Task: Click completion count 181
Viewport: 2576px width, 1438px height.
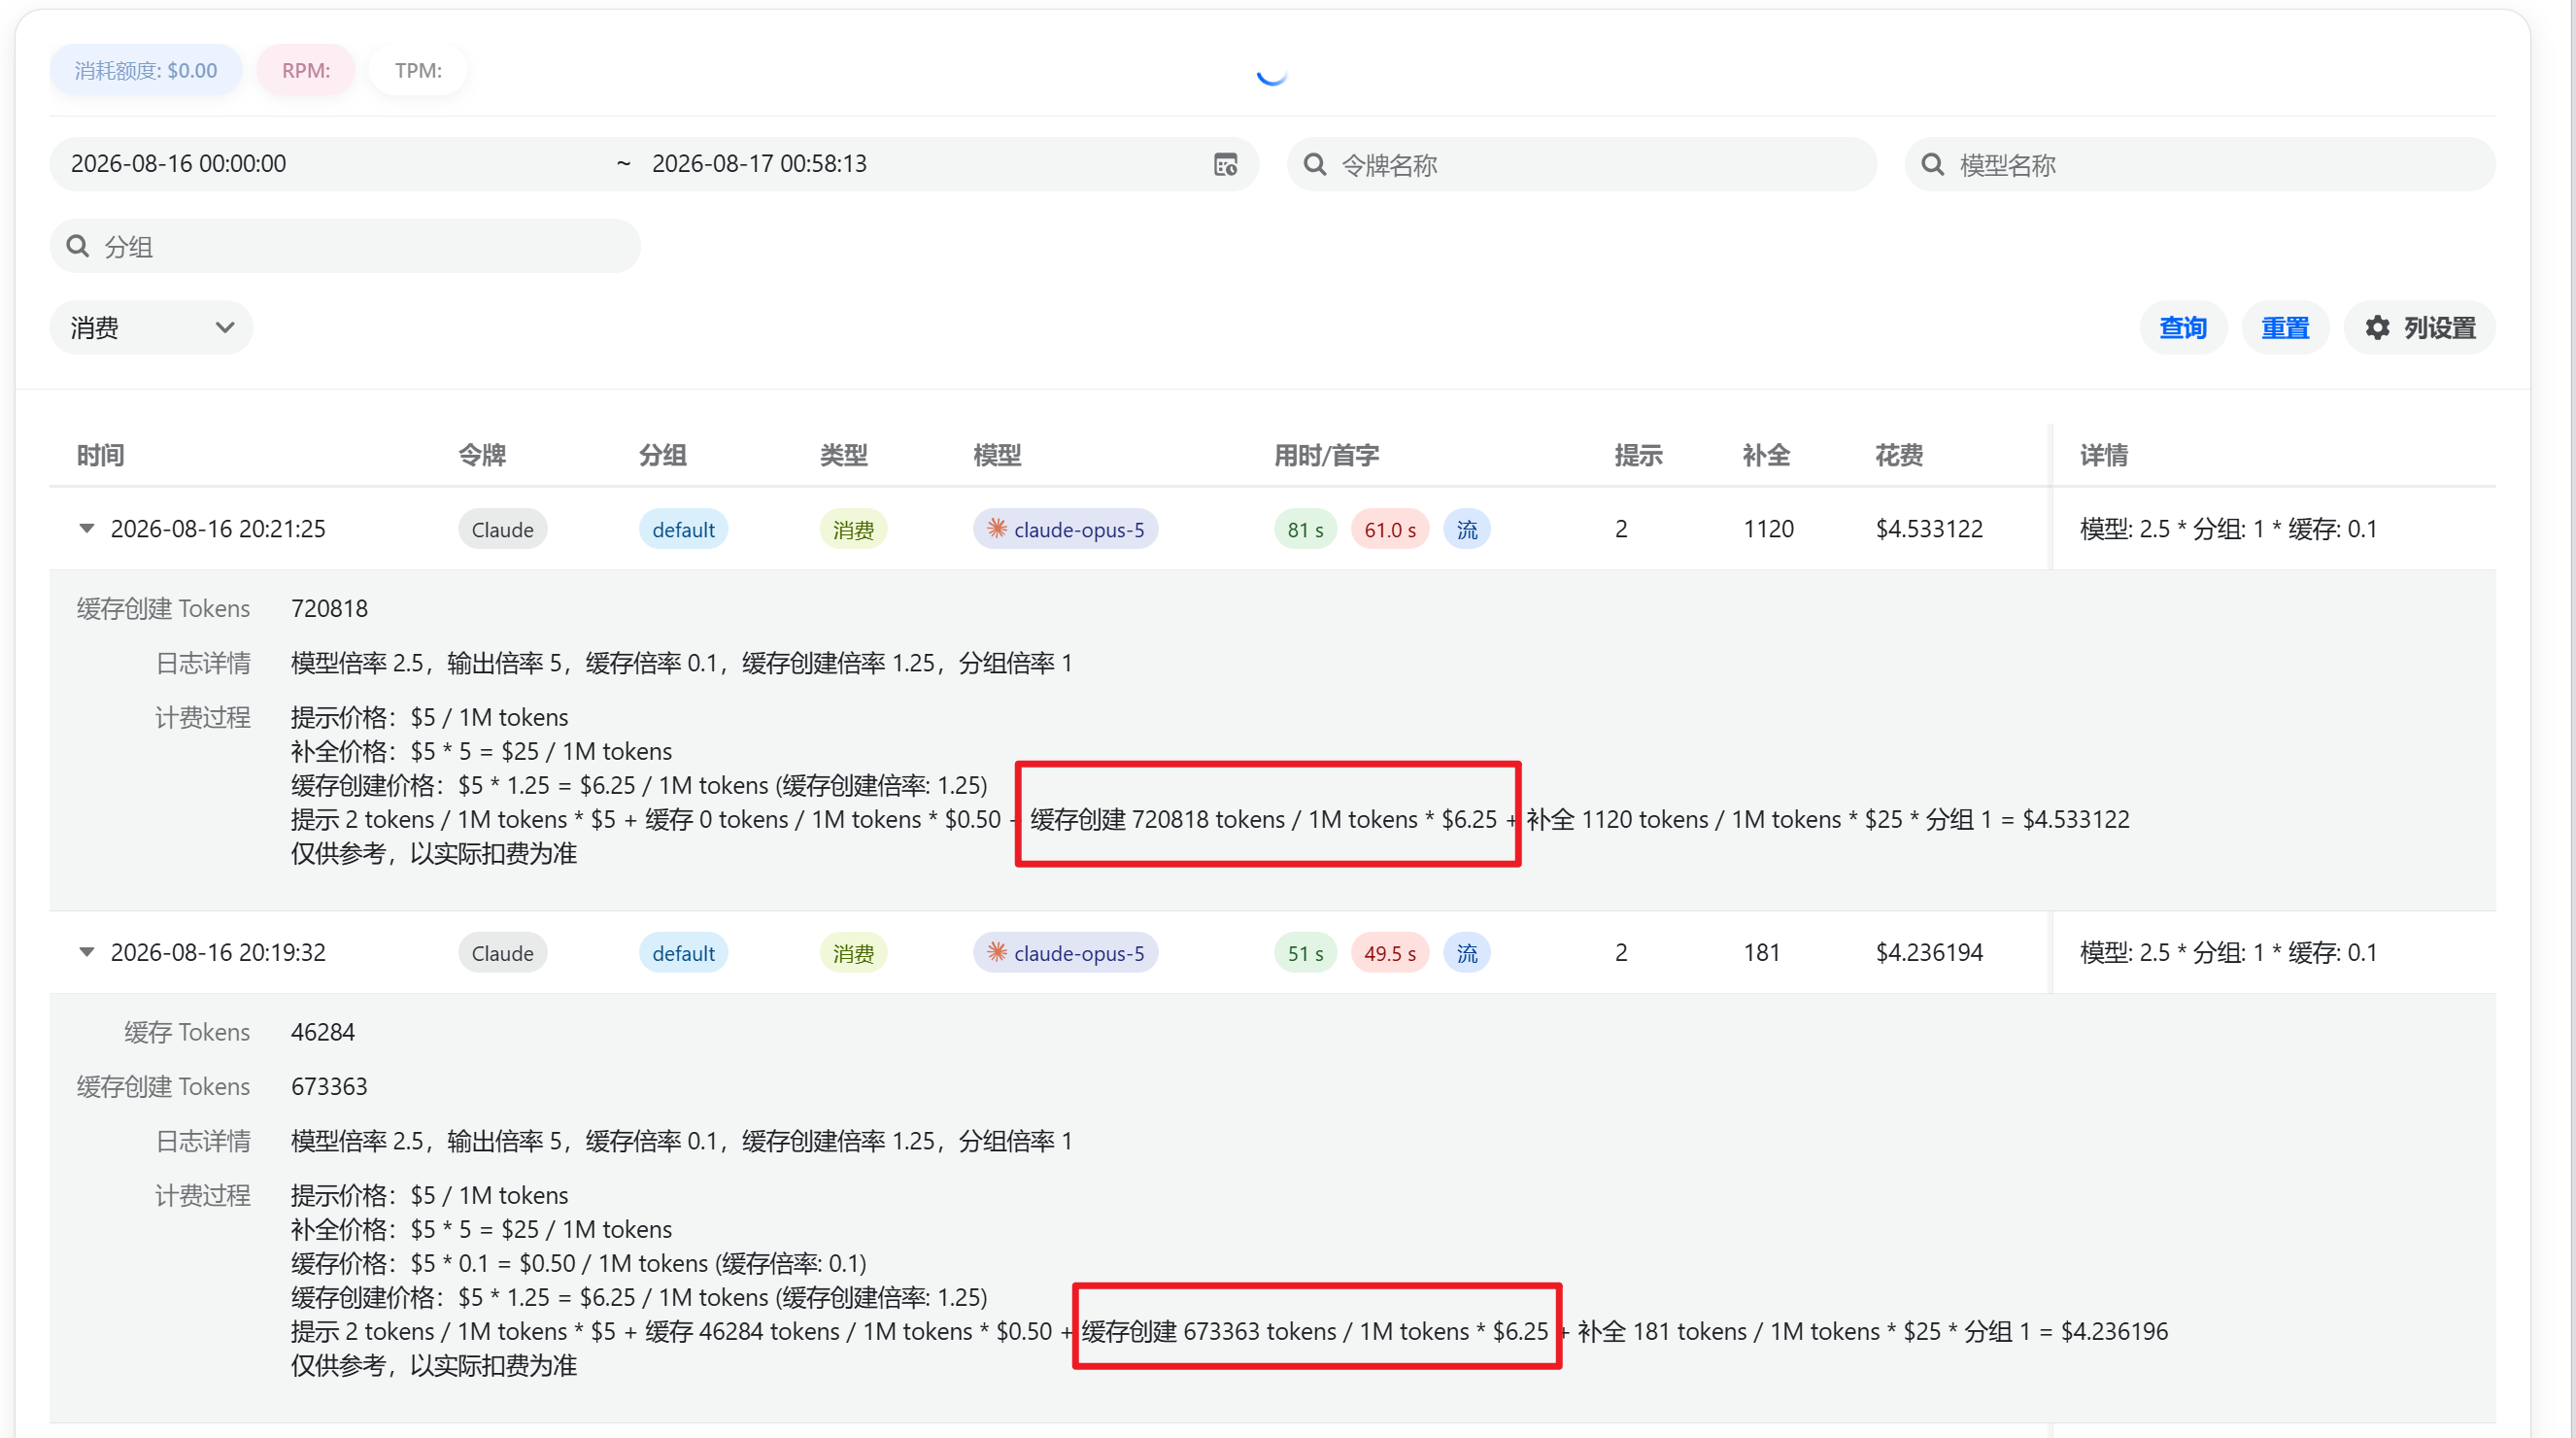Action: click(x=1761, y=953)
